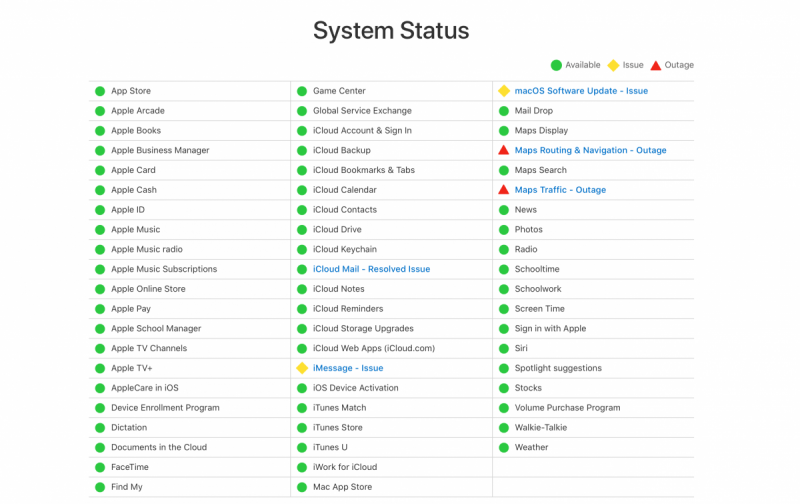The height and width of the screenshot is (504, 800).
Task: Select the iCloud Storage Upgrades row
Action: tap(363, 328)
